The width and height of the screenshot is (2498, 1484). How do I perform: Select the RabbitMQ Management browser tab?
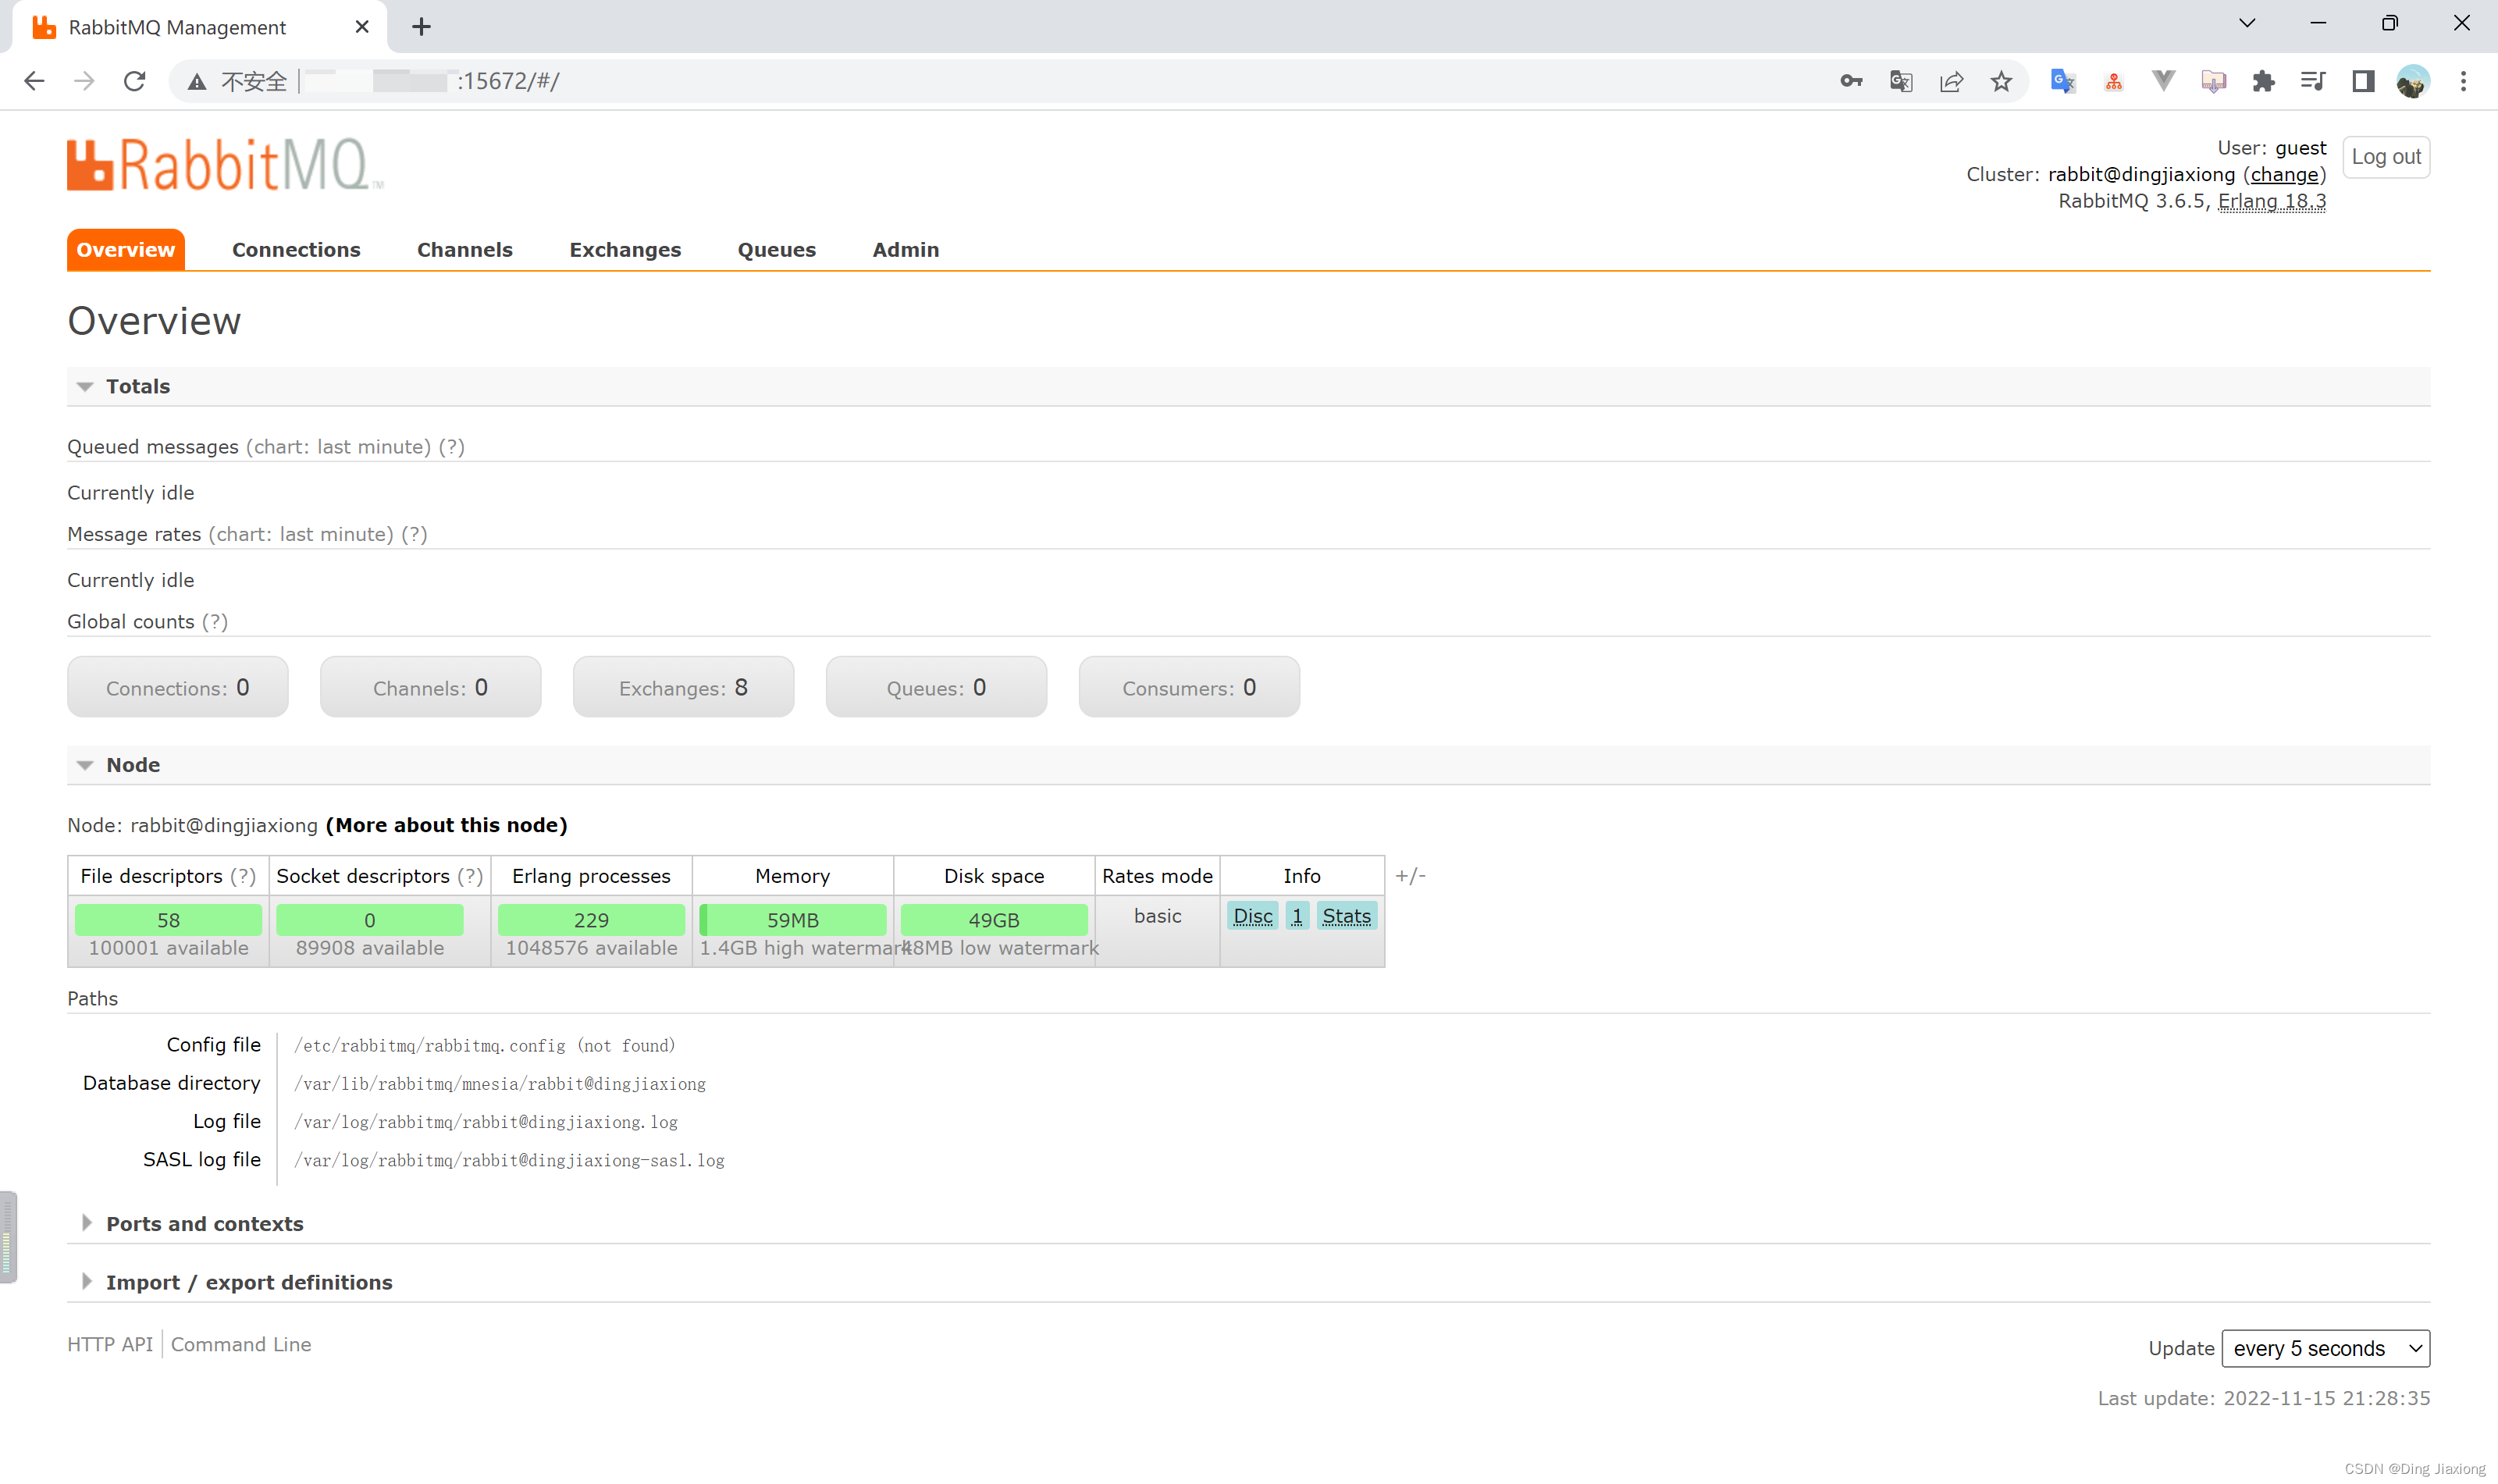pos(200,27)
